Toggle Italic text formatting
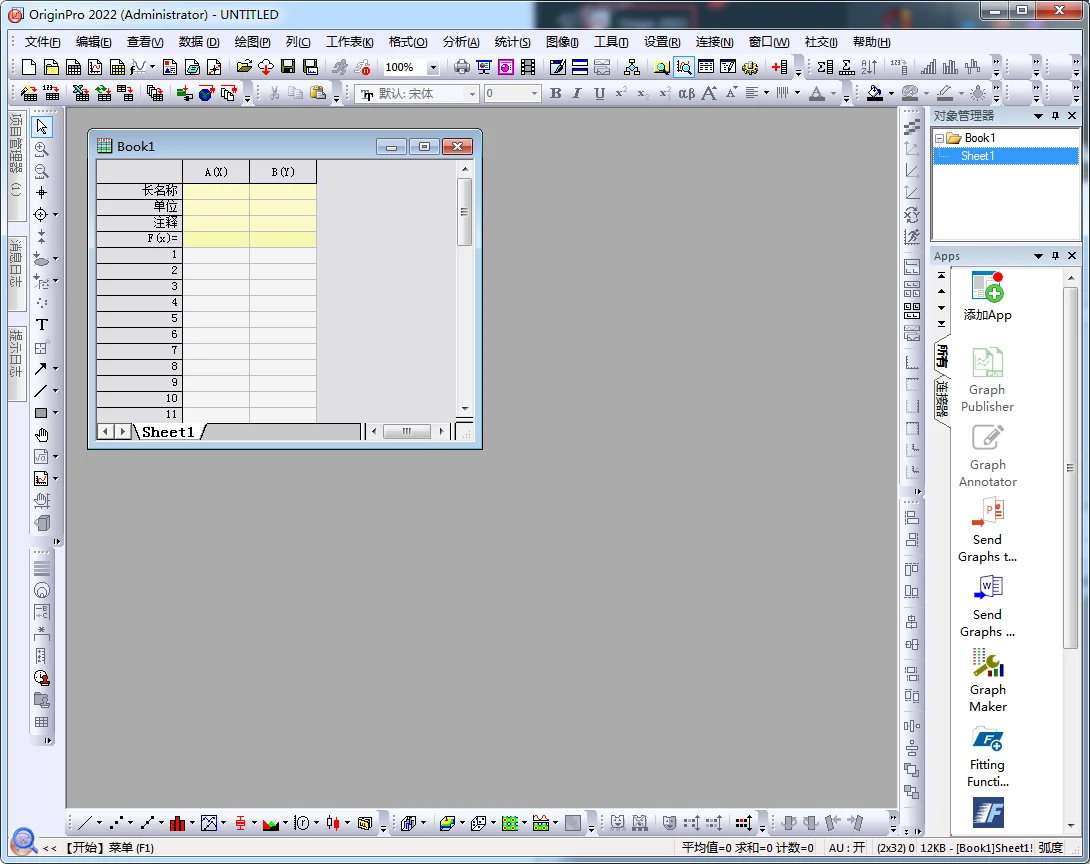Image resolution: width=1090 pixels, height=864 pixels. point(577,94)
